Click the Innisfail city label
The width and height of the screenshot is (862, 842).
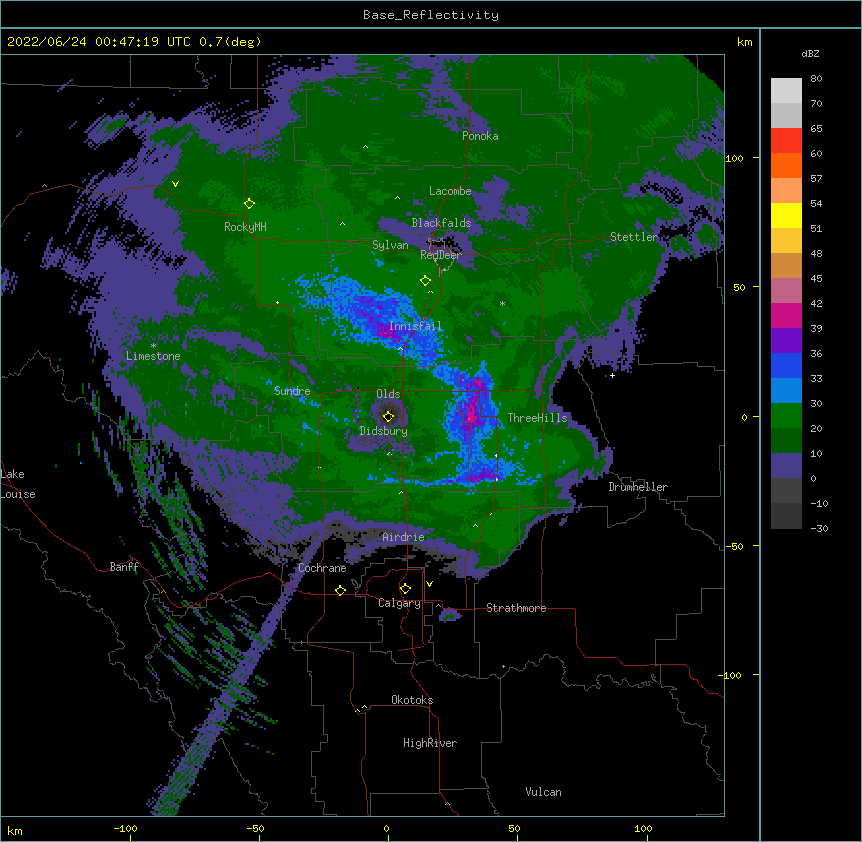pos(415,326)
